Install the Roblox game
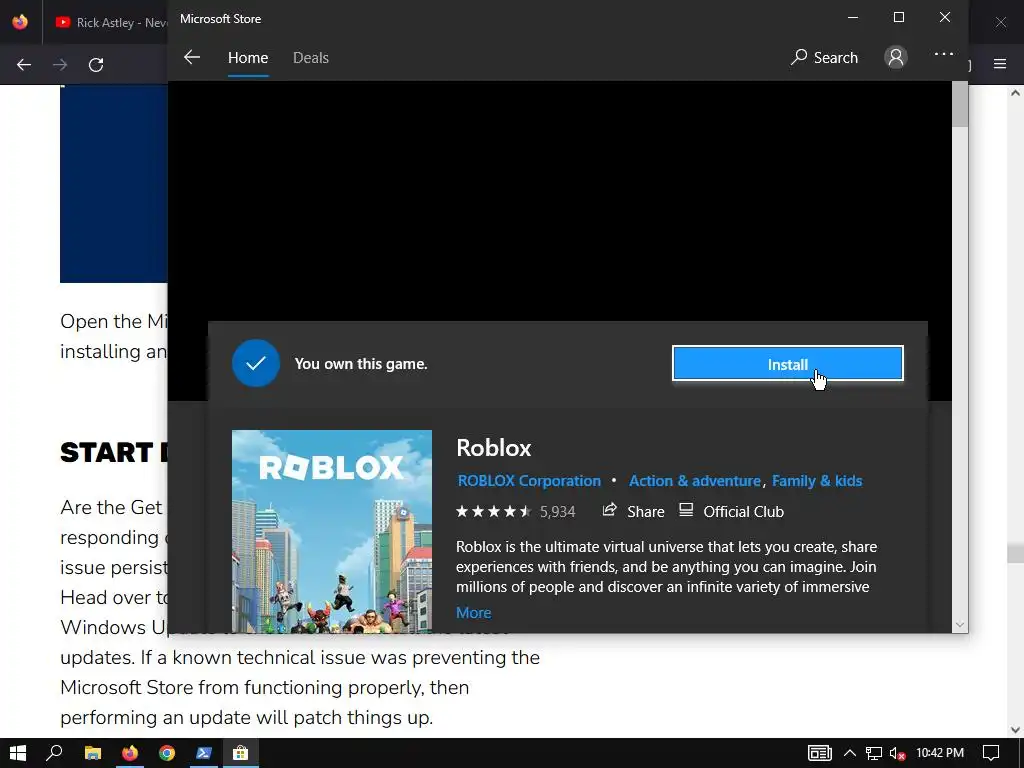Image resolution: width=1024 pixels, height=768 pixels. (x=788, y=363)
